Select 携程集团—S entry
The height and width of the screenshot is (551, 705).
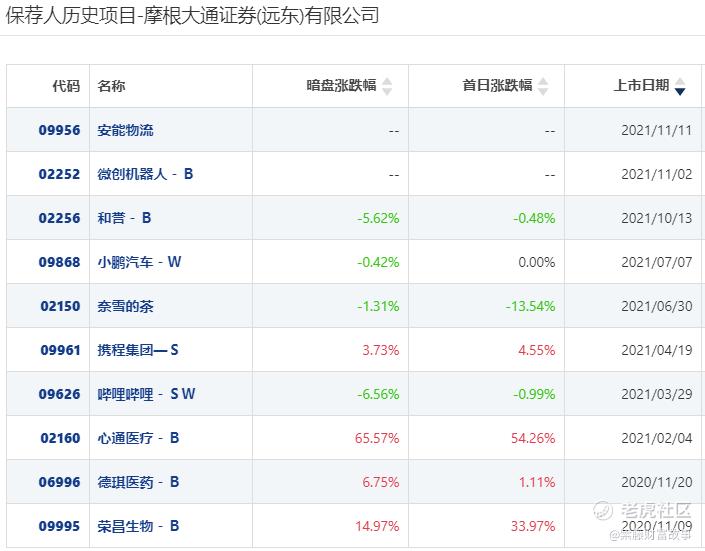[138, 350]
